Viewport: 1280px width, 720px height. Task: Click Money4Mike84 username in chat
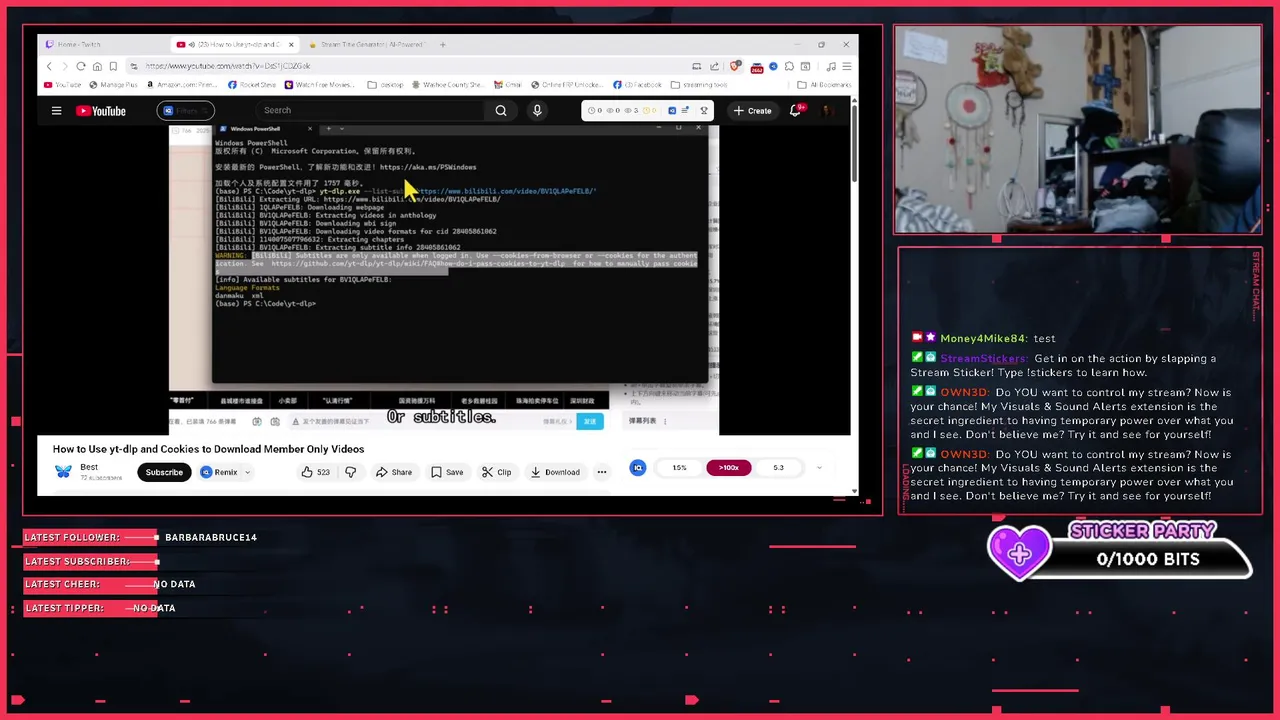pos(983,338)
